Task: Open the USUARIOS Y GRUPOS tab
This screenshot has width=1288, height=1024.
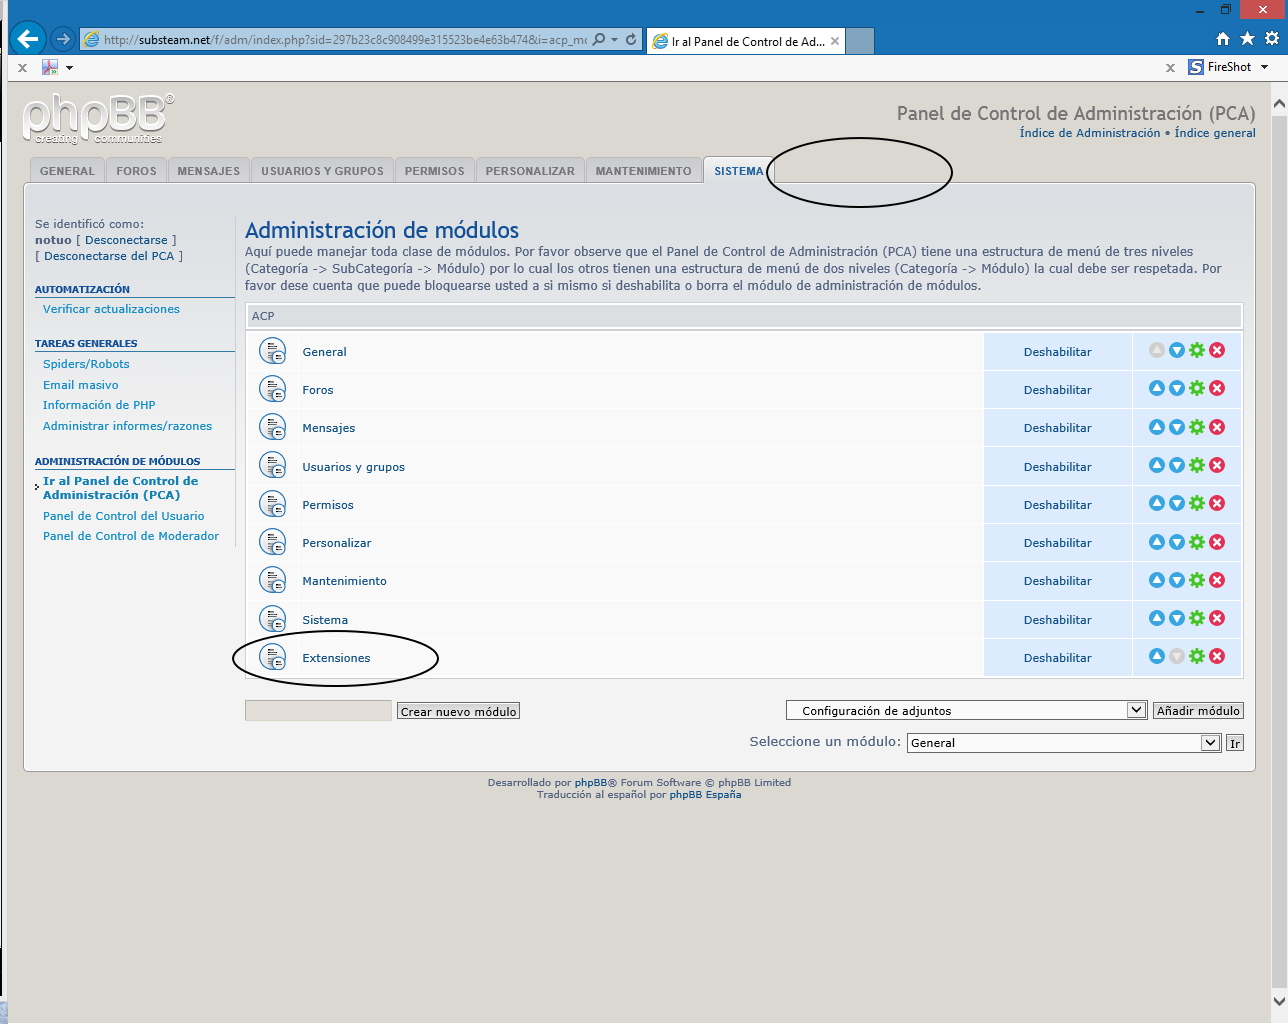Action: pyautogui.click(x=322, y=171)
